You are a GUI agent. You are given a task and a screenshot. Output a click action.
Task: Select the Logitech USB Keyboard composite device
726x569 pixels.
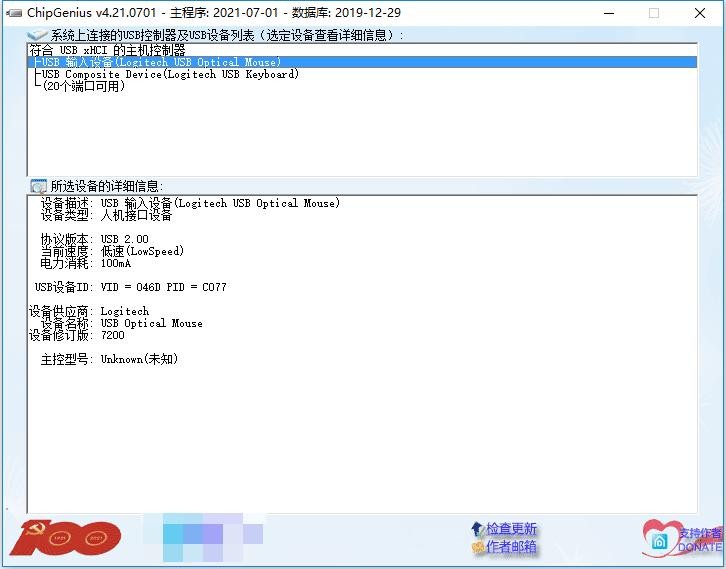(x=362, y=74)
